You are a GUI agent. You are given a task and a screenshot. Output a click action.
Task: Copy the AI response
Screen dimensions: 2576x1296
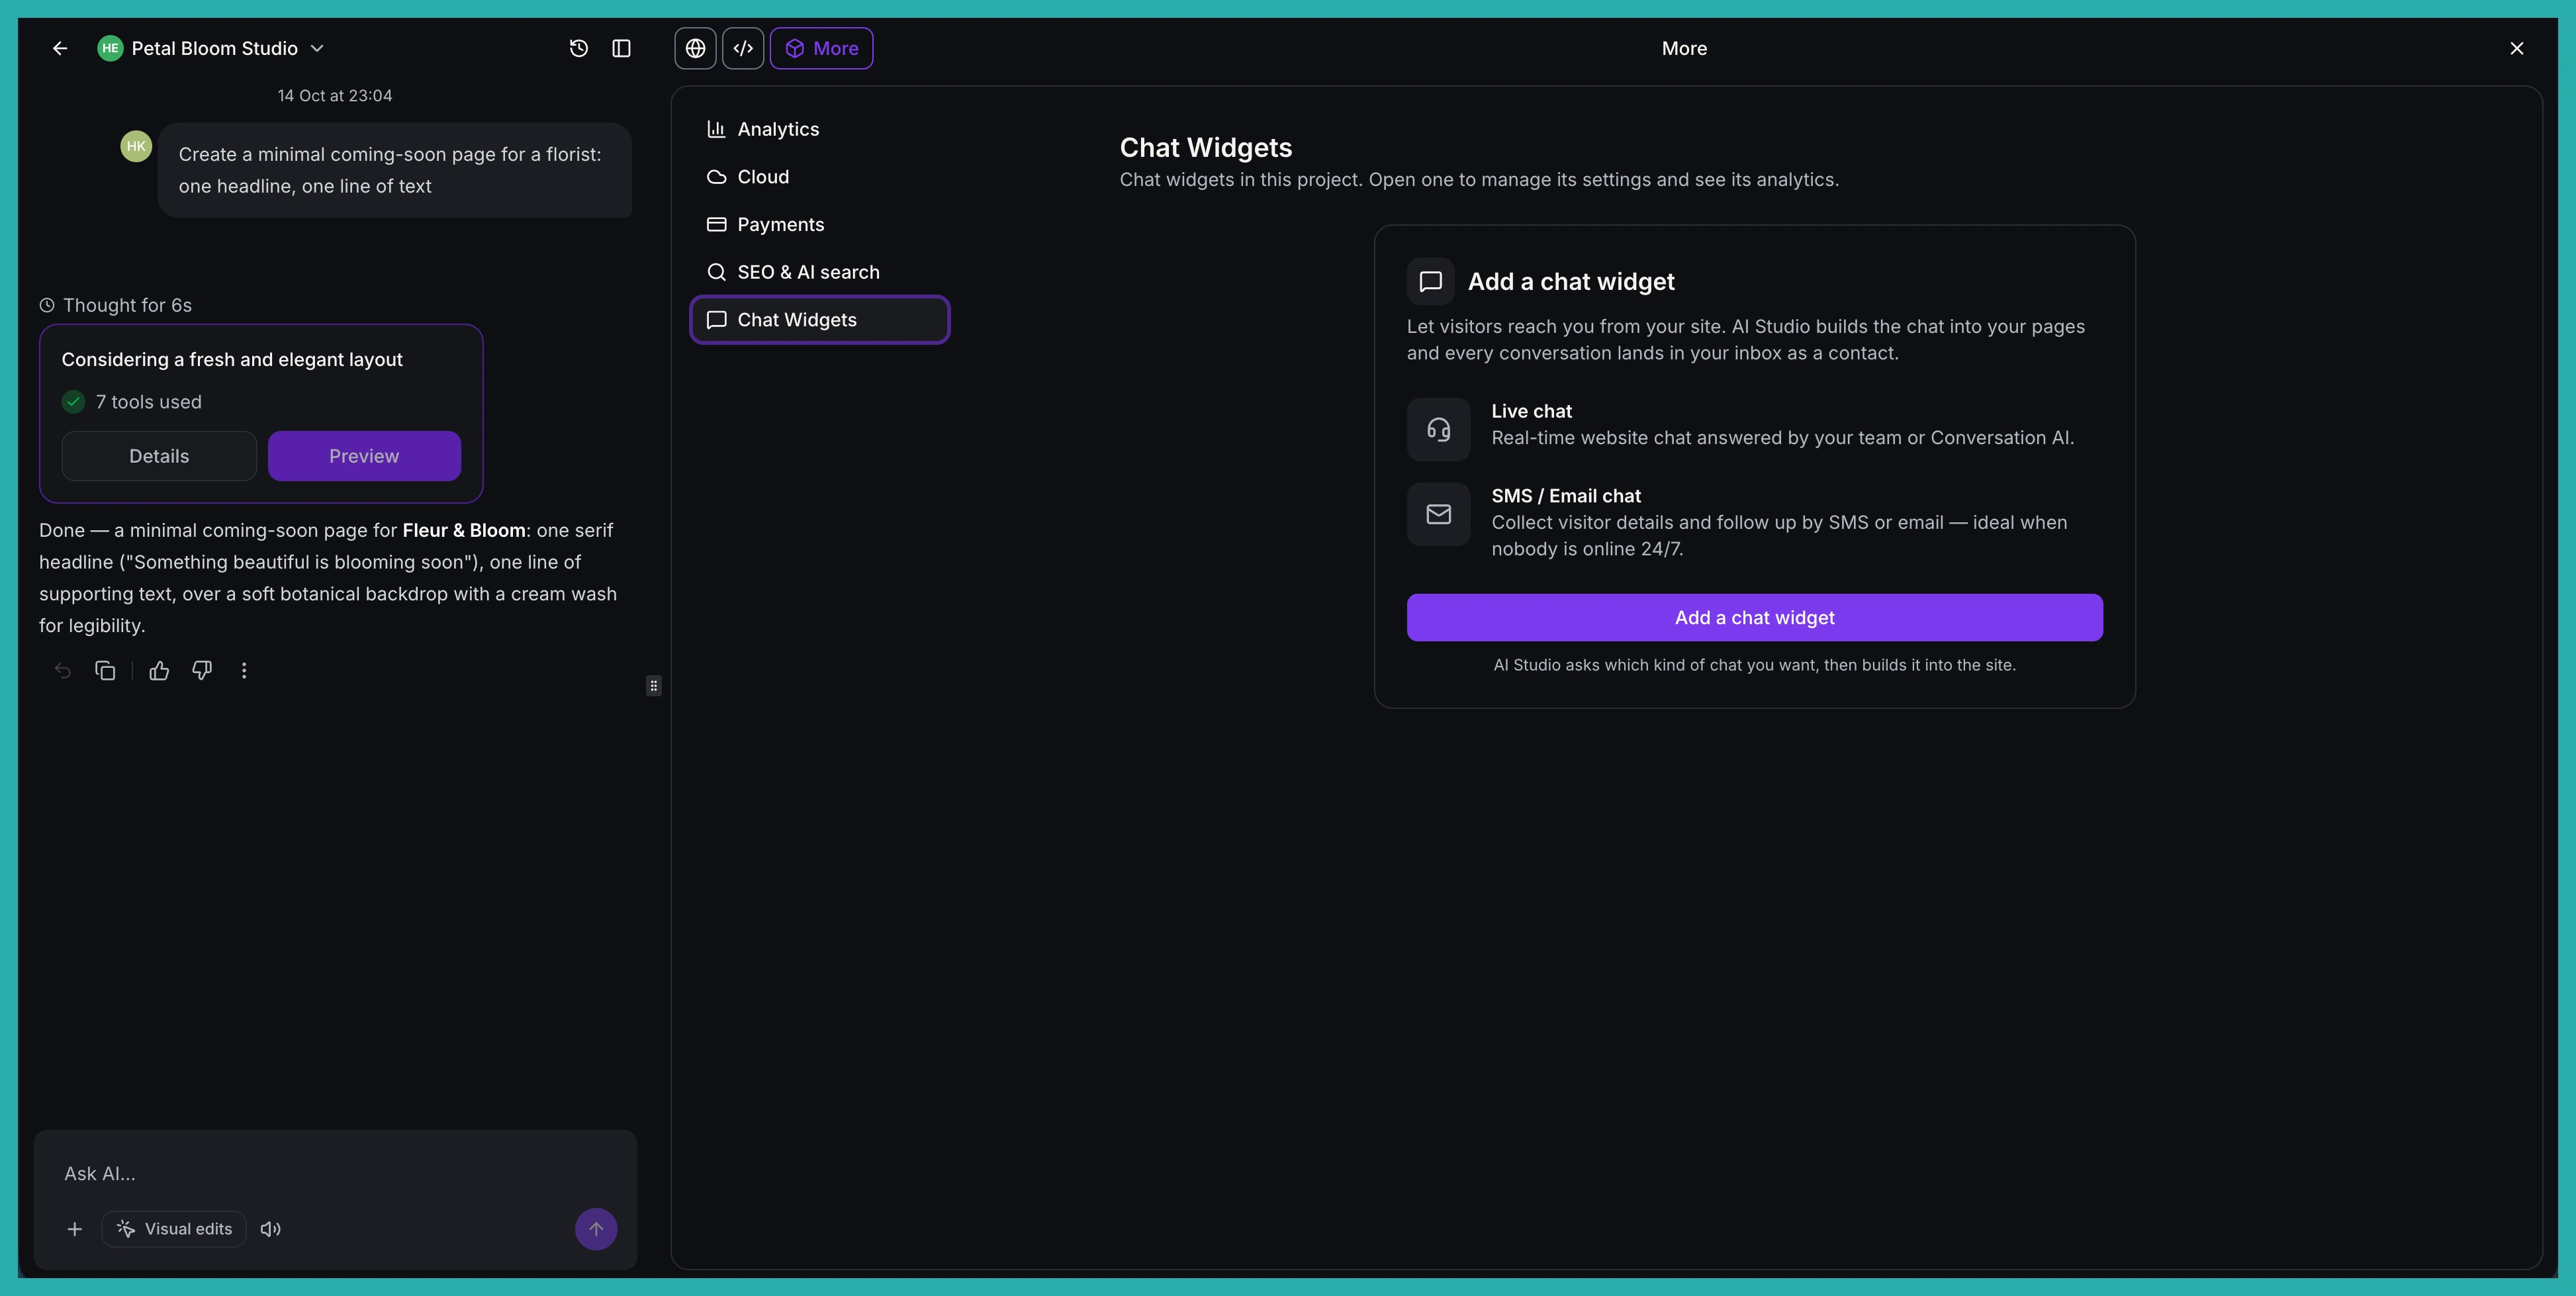click(105, 671)
